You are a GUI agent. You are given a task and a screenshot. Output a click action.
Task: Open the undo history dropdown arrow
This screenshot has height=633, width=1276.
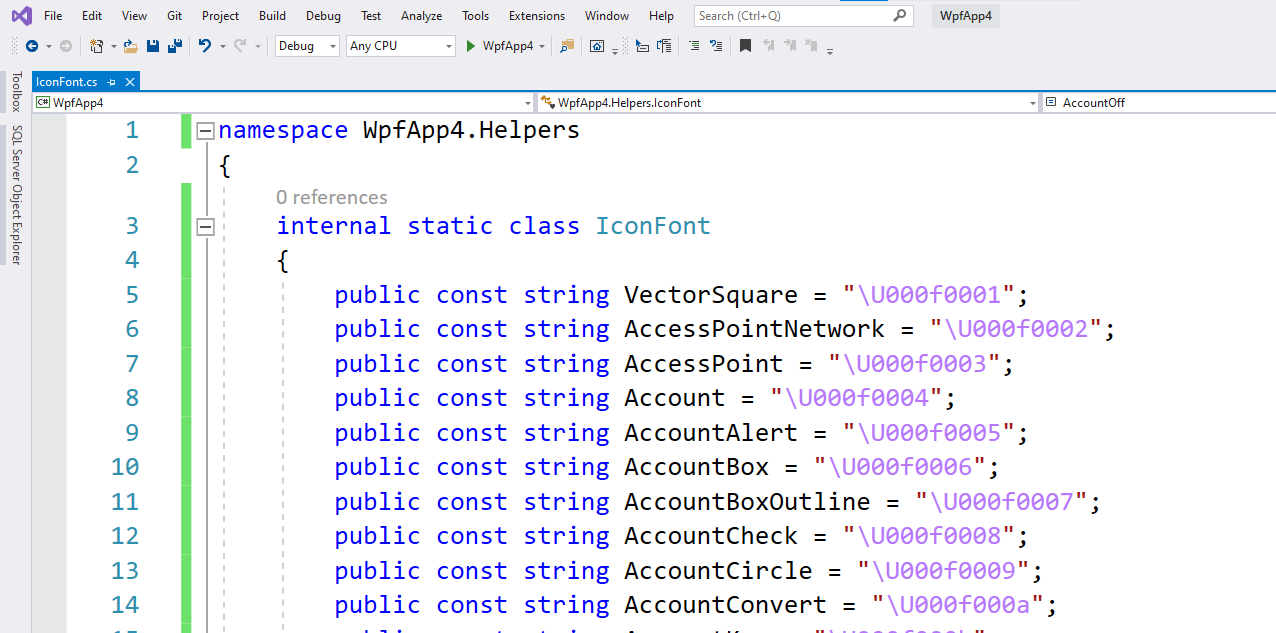(222, 46)
